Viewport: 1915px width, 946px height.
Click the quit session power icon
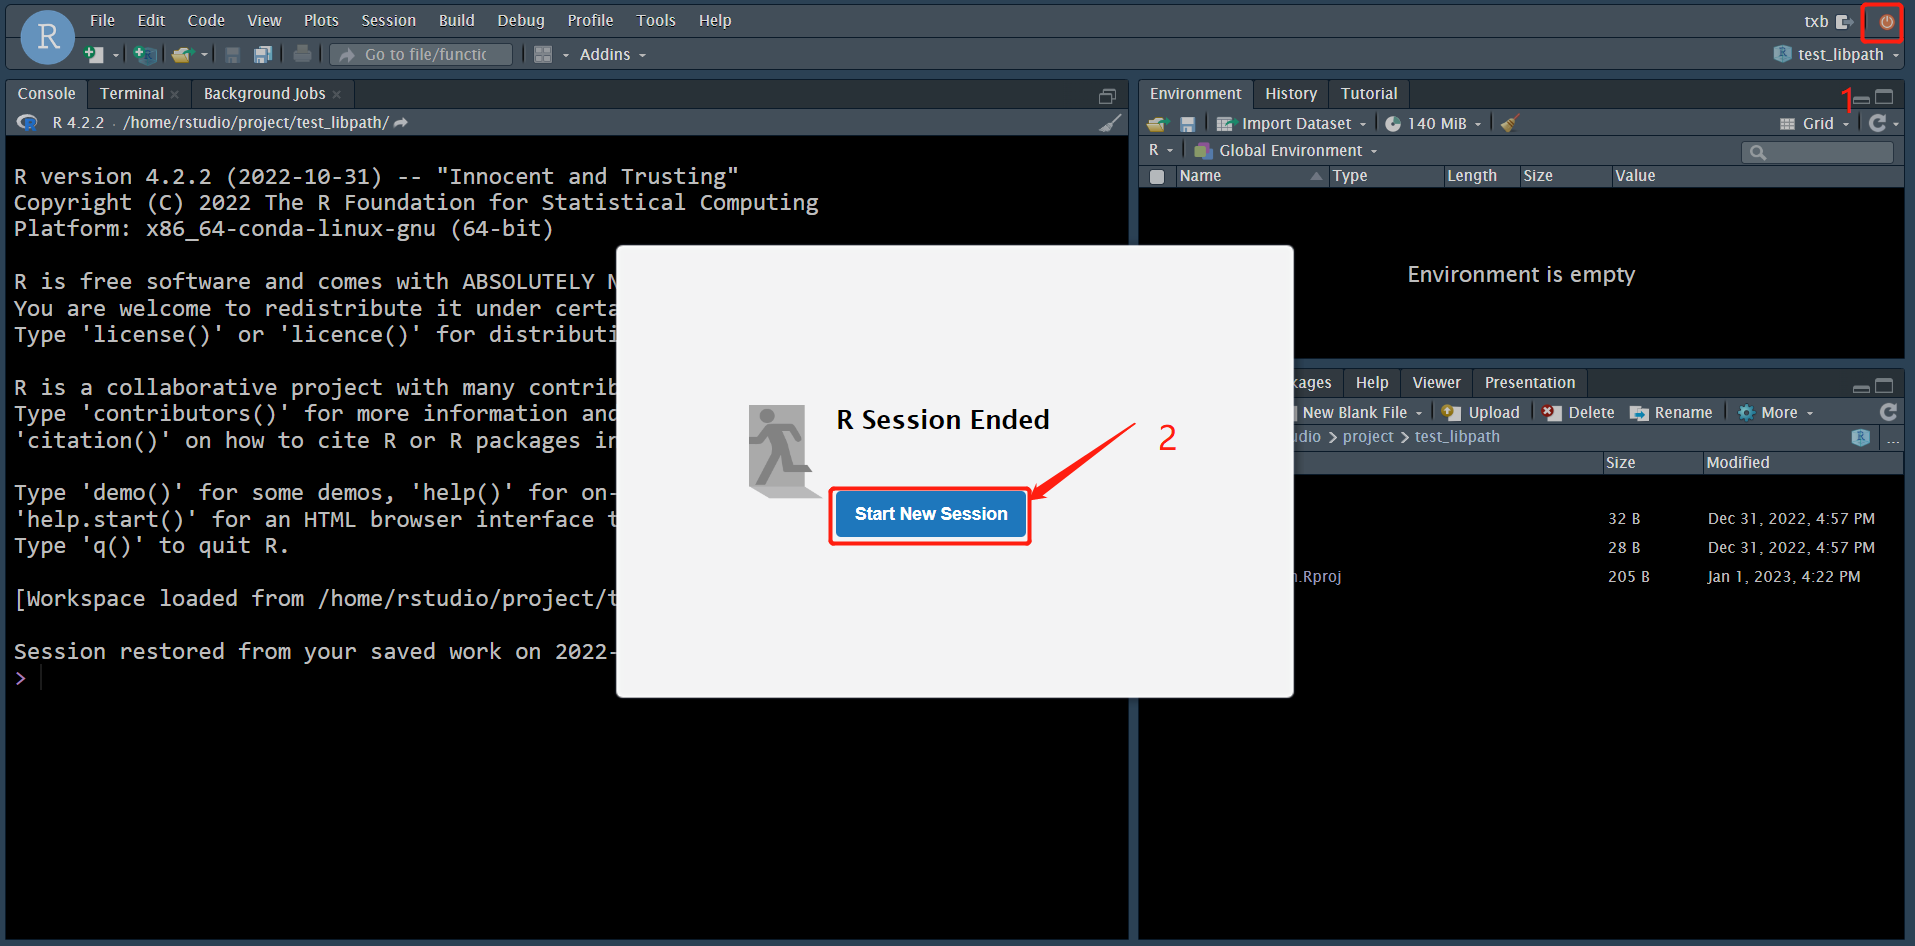click(1886, 22)
